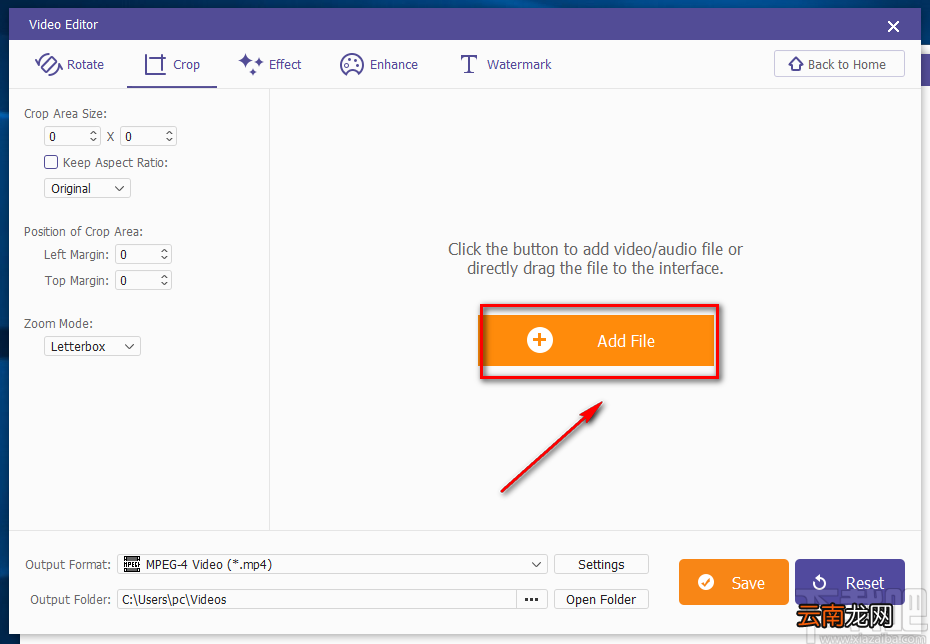Image resolution: width=930 pixels, height=644 pixels.
Task: Click the Enhance palette icon
Action: coord(352,65)
